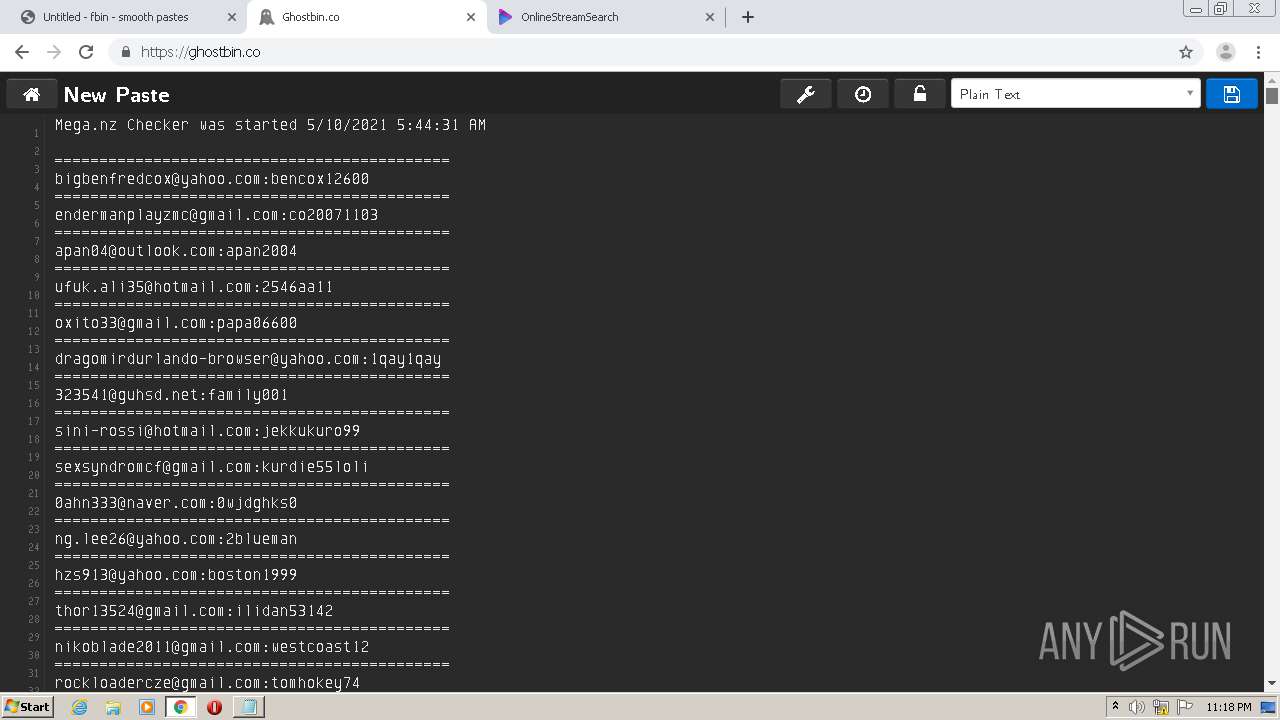Click the Mega.nz Checker header line
This screenshot has height=720, width=1280.
(x=270, y=125)
